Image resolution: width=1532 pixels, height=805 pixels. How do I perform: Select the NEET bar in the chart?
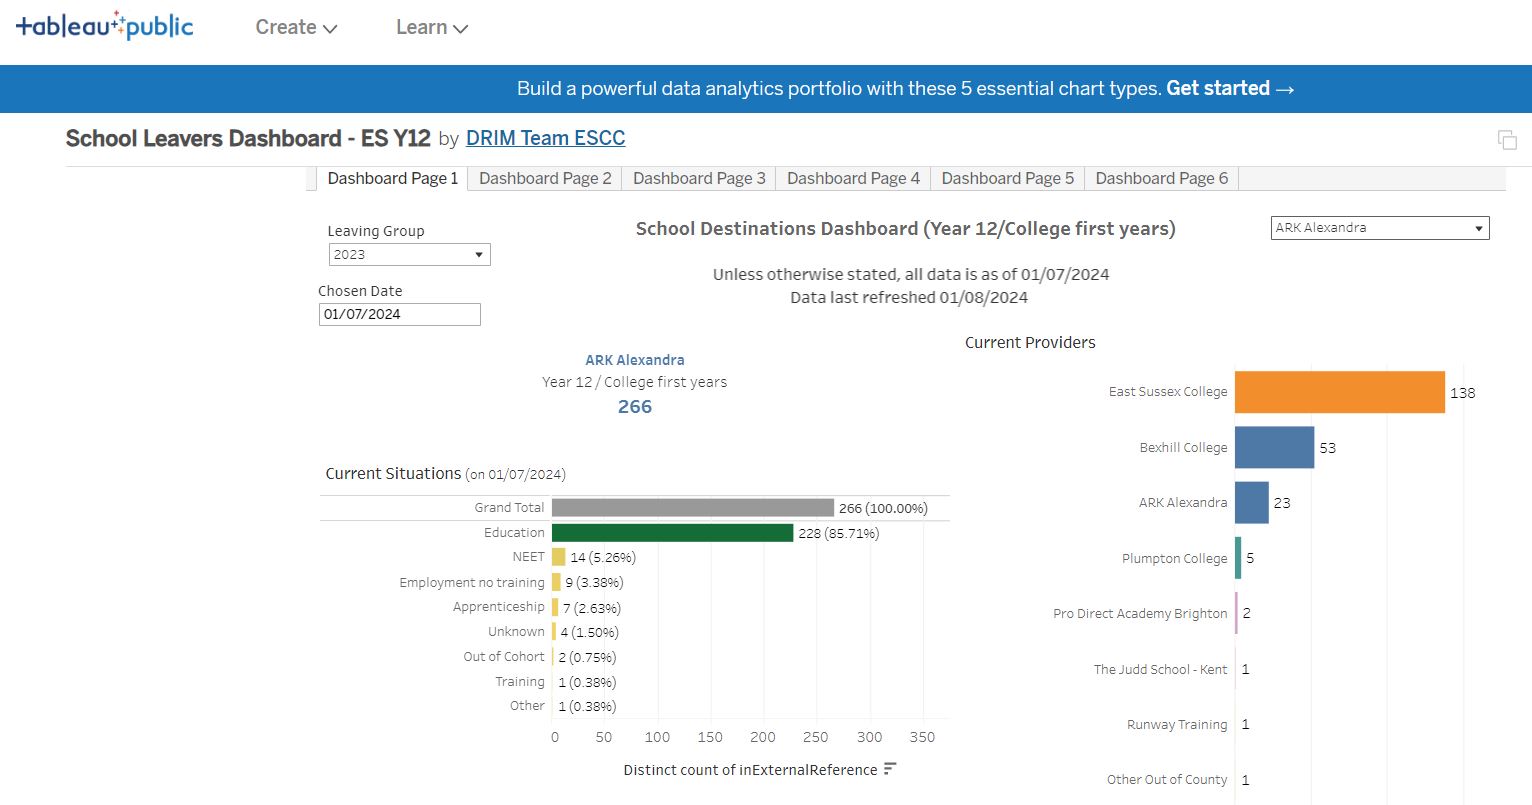coord(557,556)
